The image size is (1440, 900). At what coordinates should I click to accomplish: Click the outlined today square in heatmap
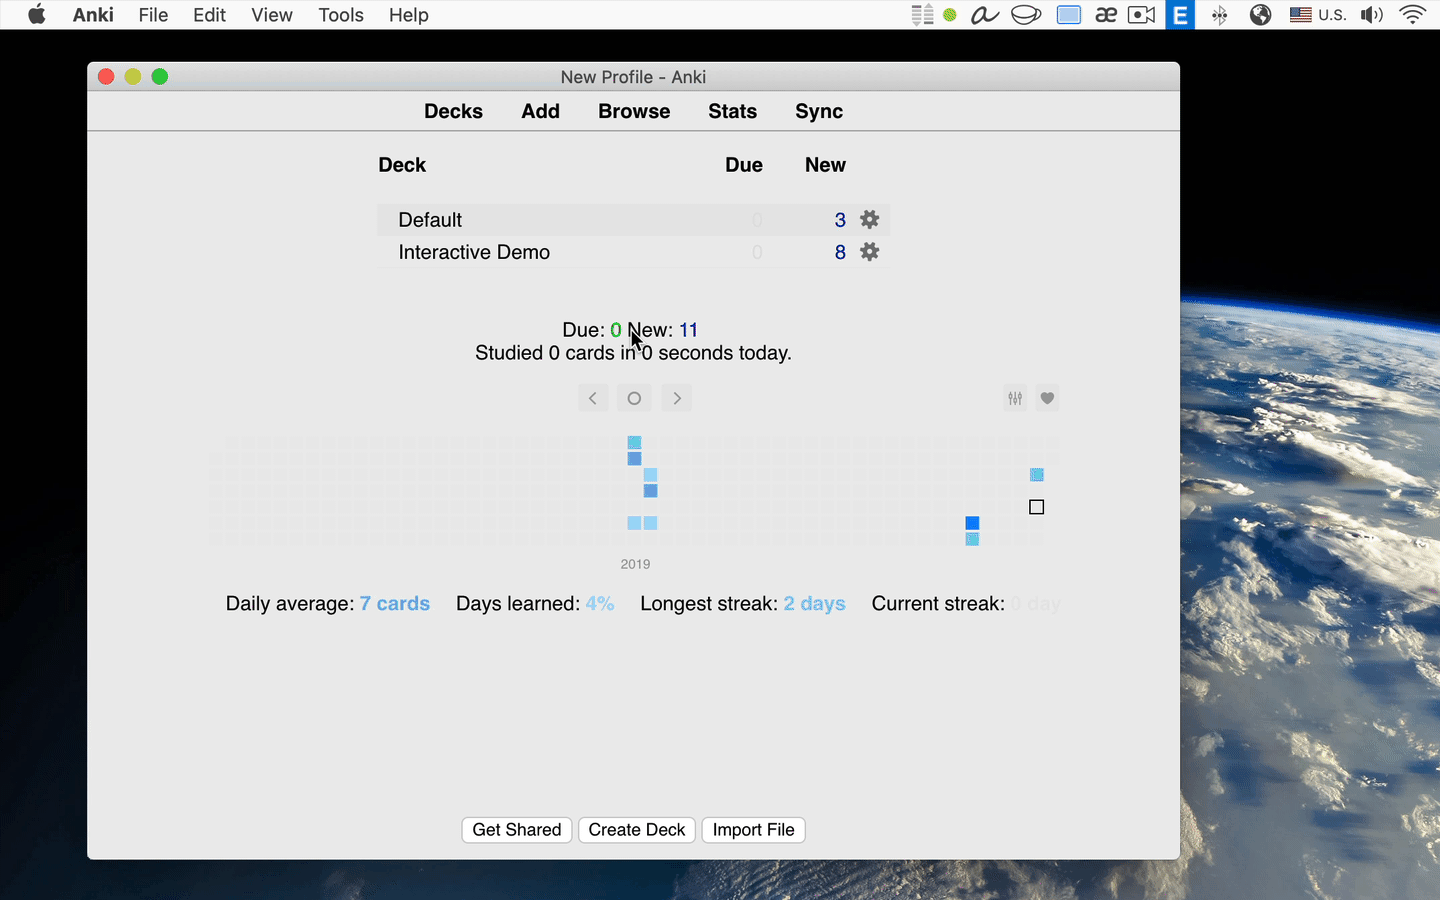click(x=1036, y=507)
